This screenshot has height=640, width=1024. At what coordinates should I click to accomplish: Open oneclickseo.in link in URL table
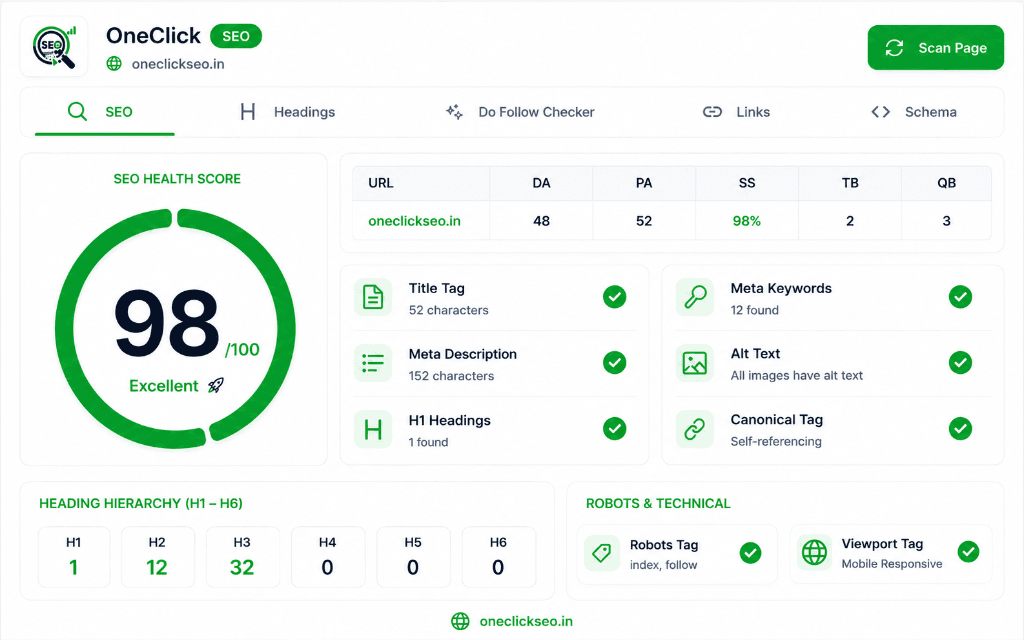[414, 221]
